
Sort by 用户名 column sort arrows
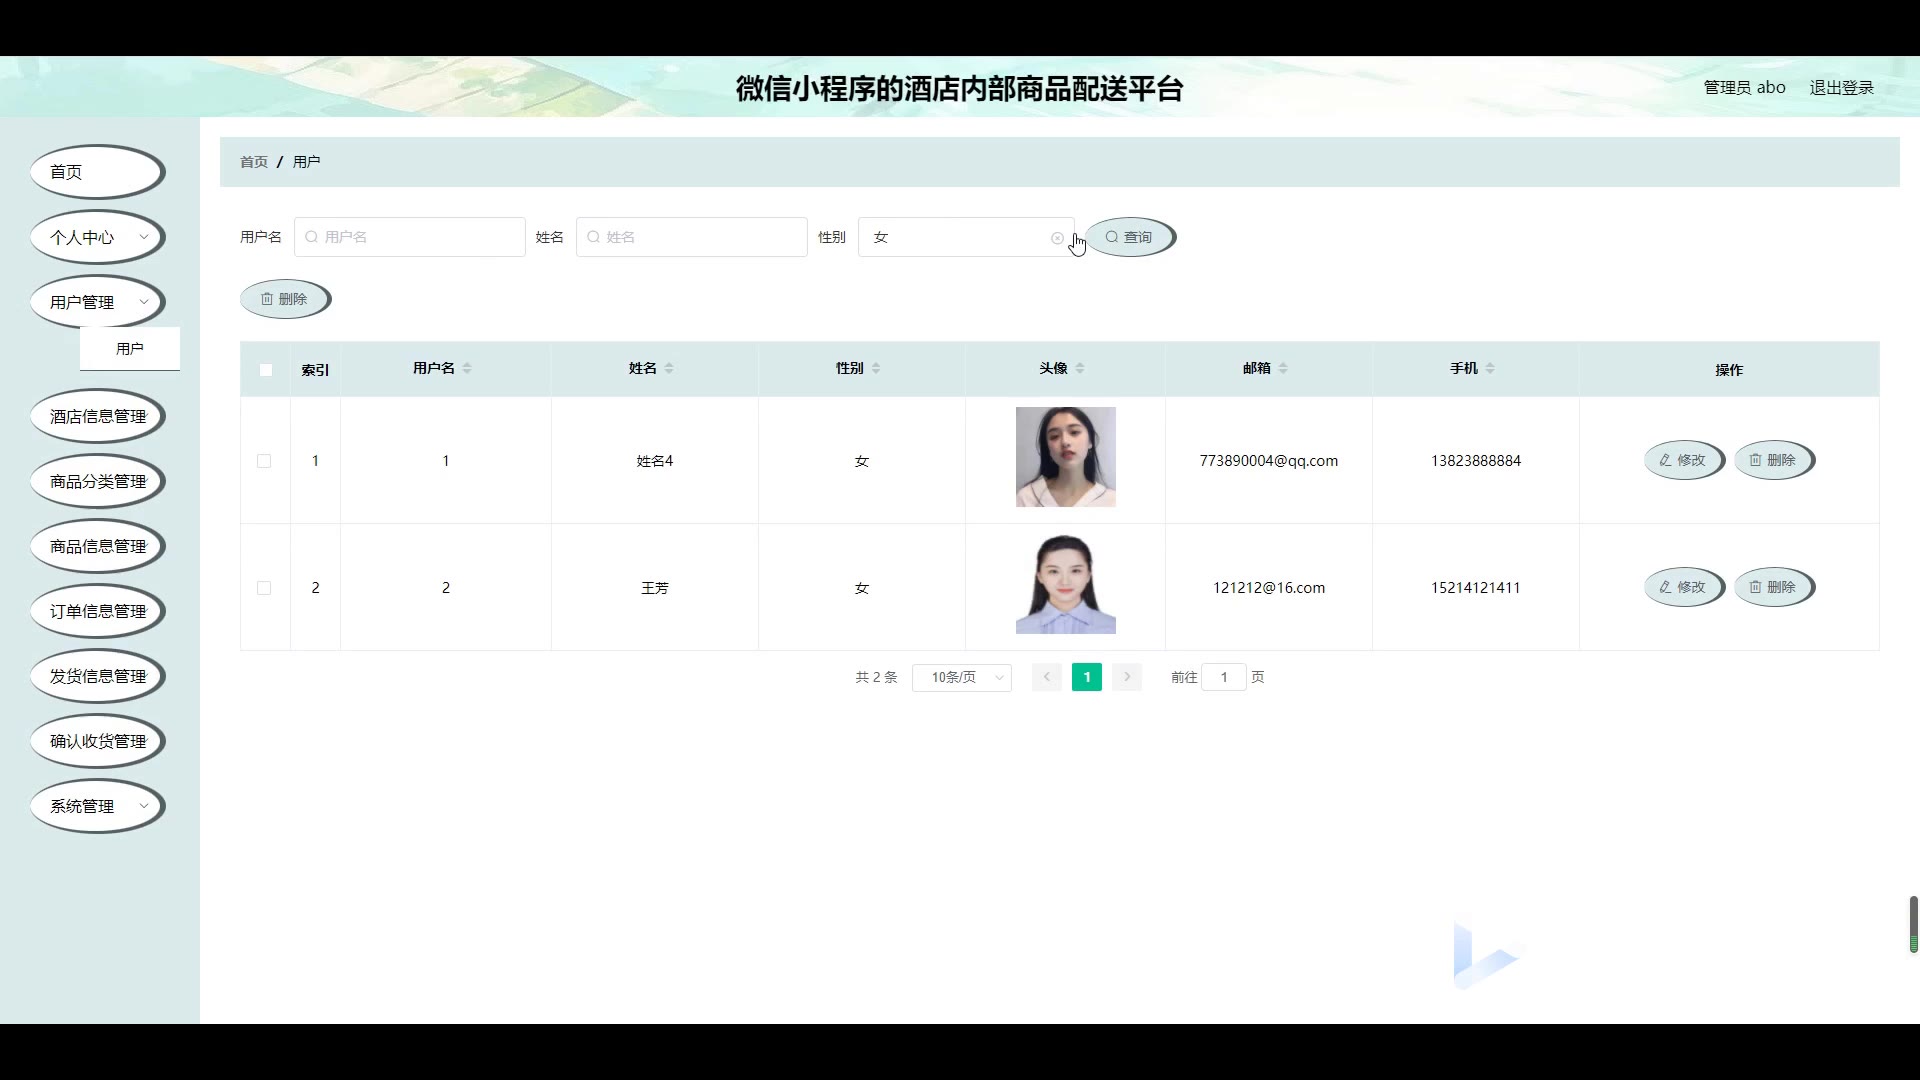click(x=467, y=368)
